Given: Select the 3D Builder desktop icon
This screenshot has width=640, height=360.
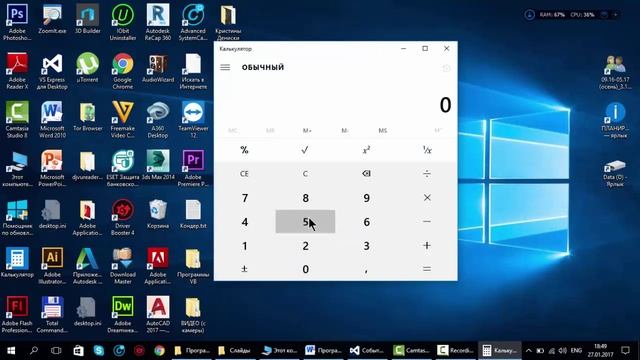Looking at the screenshot, I should (87, 19).
